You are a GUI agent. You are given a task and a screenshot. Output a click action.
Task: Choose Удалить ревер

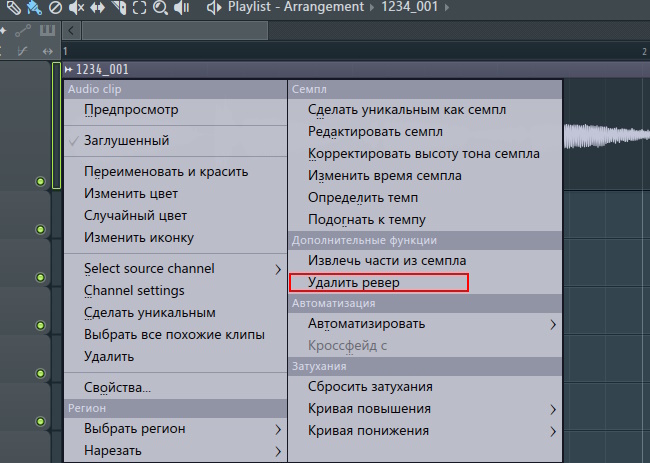tap(425, 283)
